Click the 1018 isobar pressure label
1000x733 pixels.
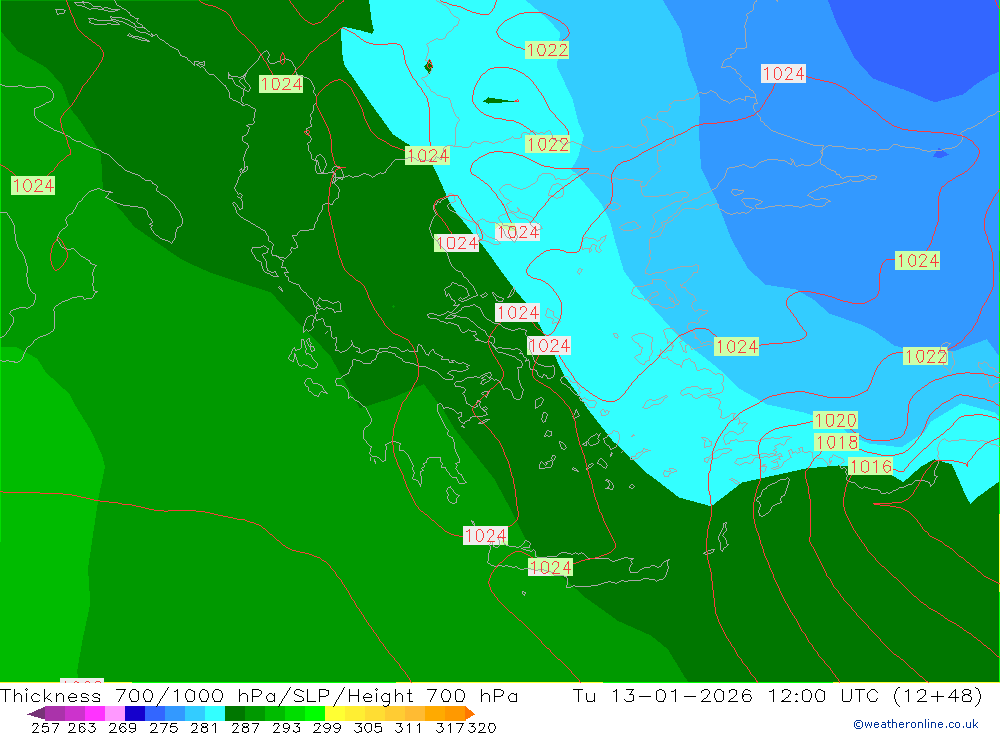click(837, 442)
